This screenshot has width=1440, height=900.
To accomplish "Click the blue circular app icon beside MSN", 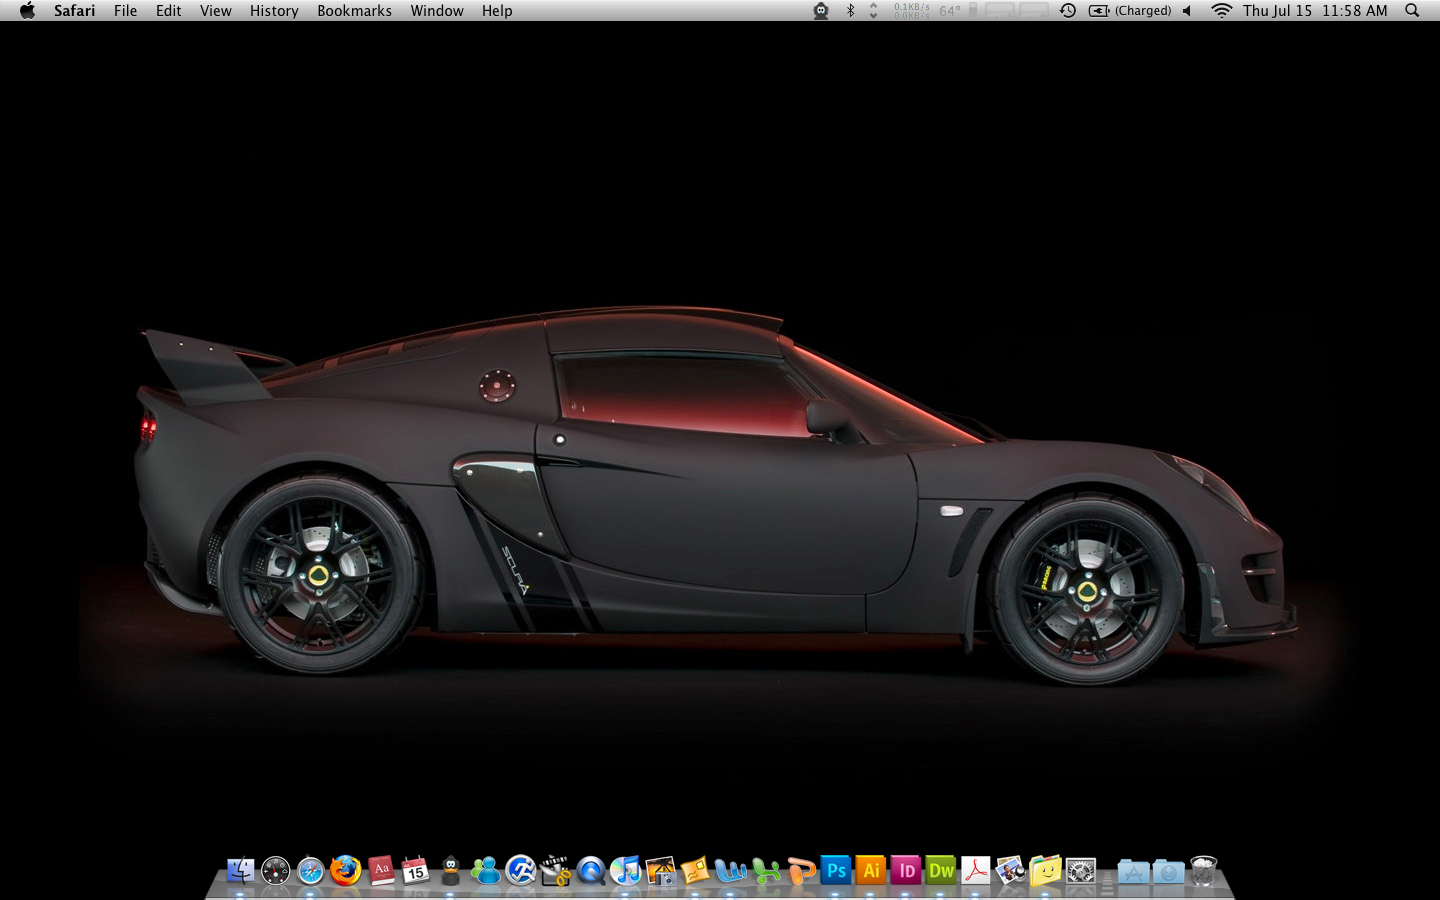I will pyautogui.click(x=521, y=871).
